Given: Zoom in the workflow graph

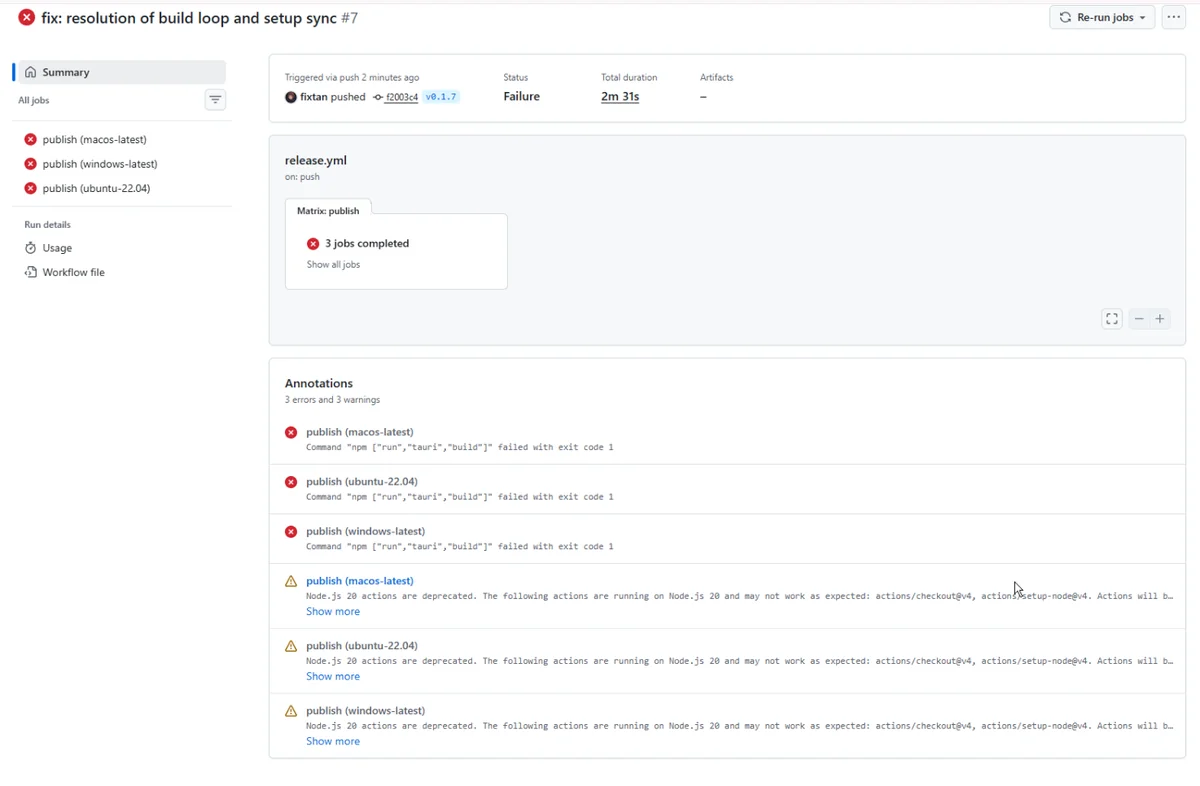Looking at the screenshot, I should pyautogui.click(x=1160, y=319).
